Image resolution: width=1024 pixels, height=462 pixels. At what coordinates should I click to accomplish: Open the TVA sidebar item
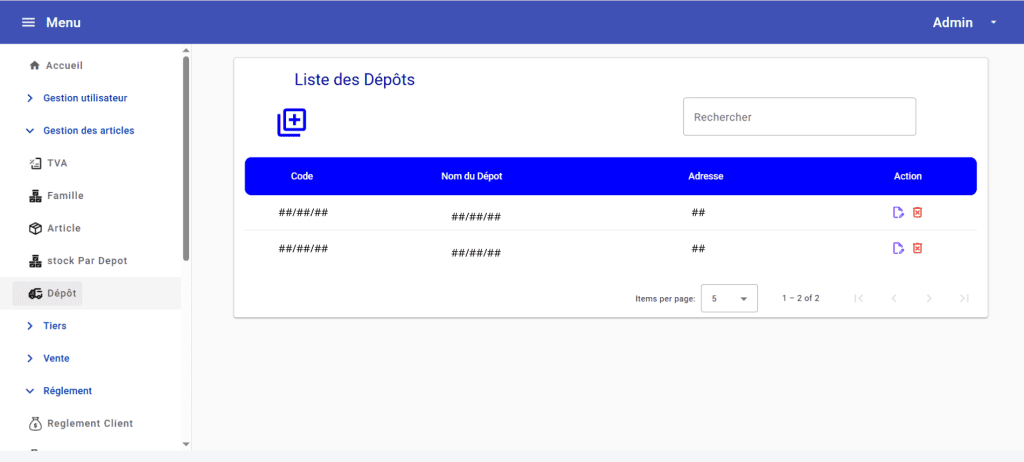click(x=57, y=163)
